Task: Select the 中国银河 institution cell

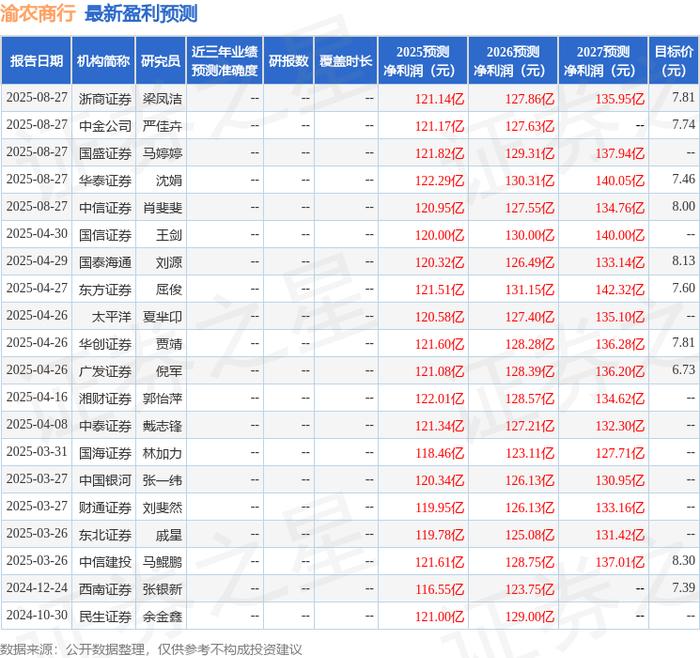Action: (x=105, y=480)
